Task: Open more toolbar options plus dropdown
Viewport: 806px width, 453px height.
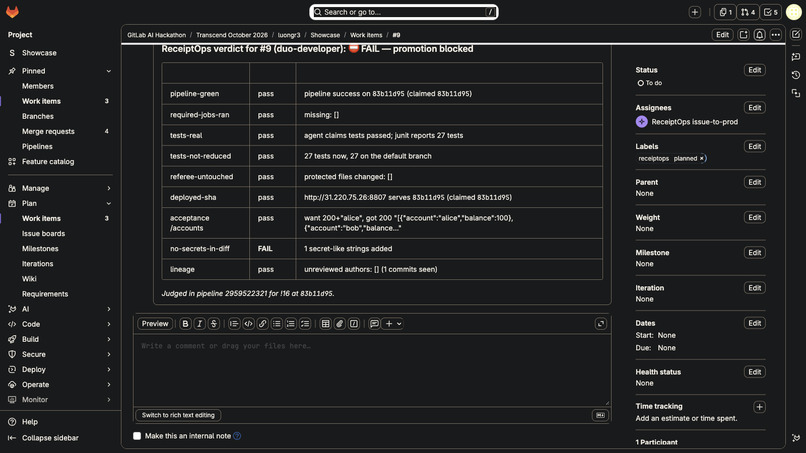Action: (x=393, y=323)
